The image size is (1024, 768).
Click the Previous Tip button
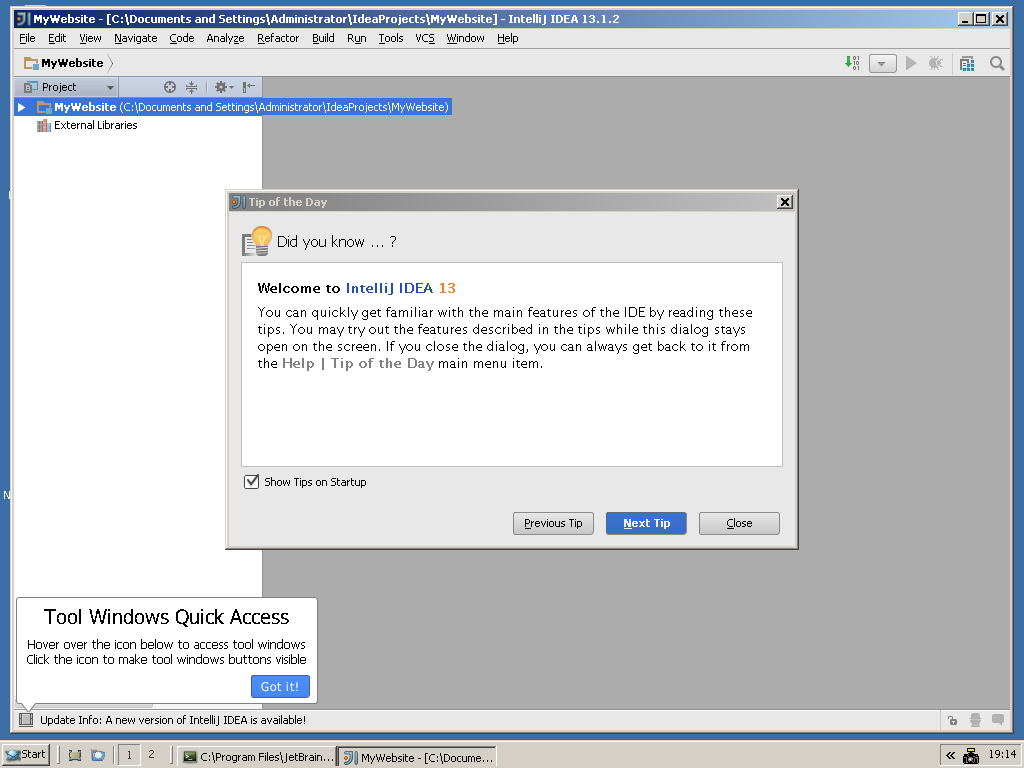553,523
